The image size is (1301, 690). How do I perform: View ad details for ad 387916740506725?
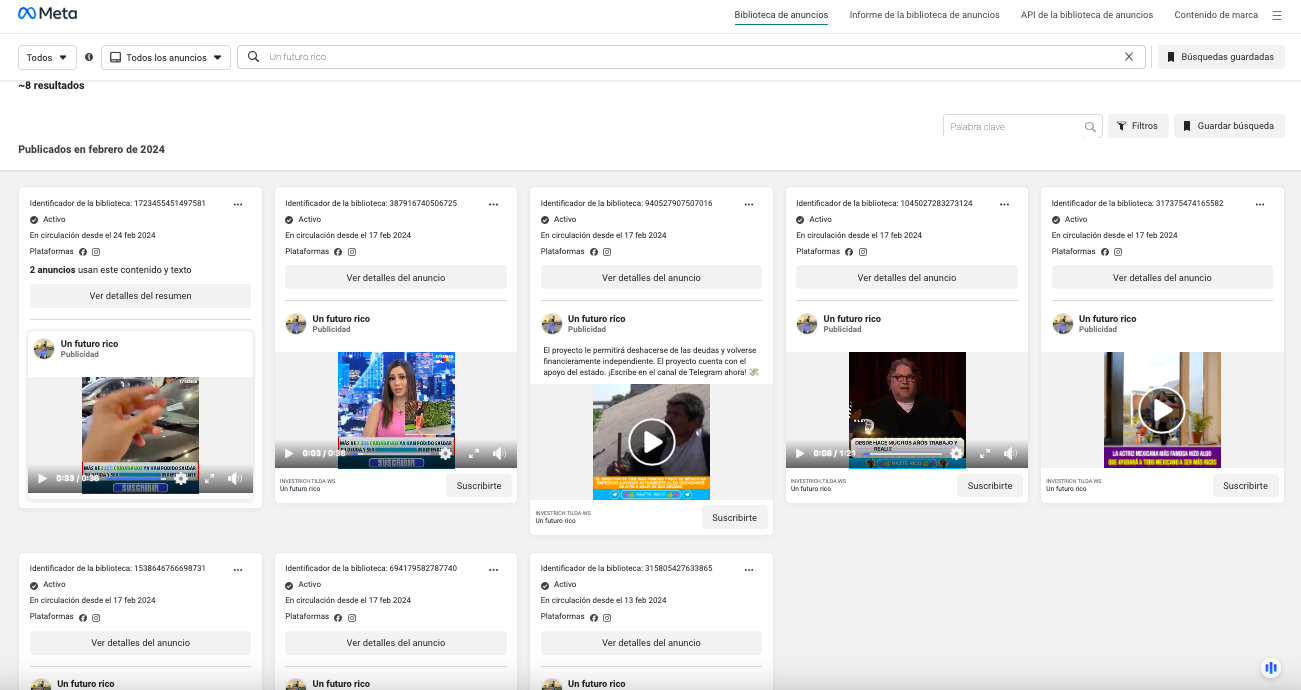(x=396, y=278)
